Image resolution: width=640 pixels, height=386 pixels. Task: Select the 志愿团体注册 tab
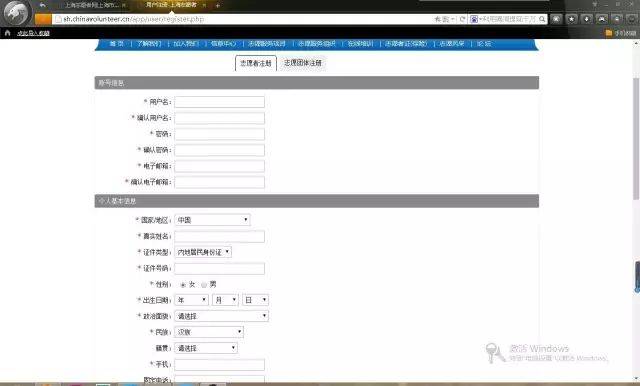click(303, 63)
